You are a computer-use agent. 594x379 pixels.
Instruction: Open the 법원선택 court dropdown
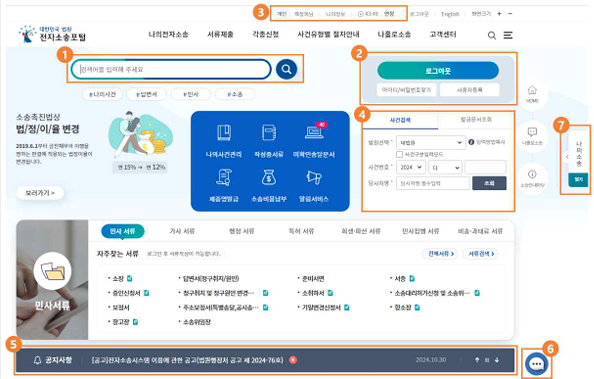coord(431,143)
